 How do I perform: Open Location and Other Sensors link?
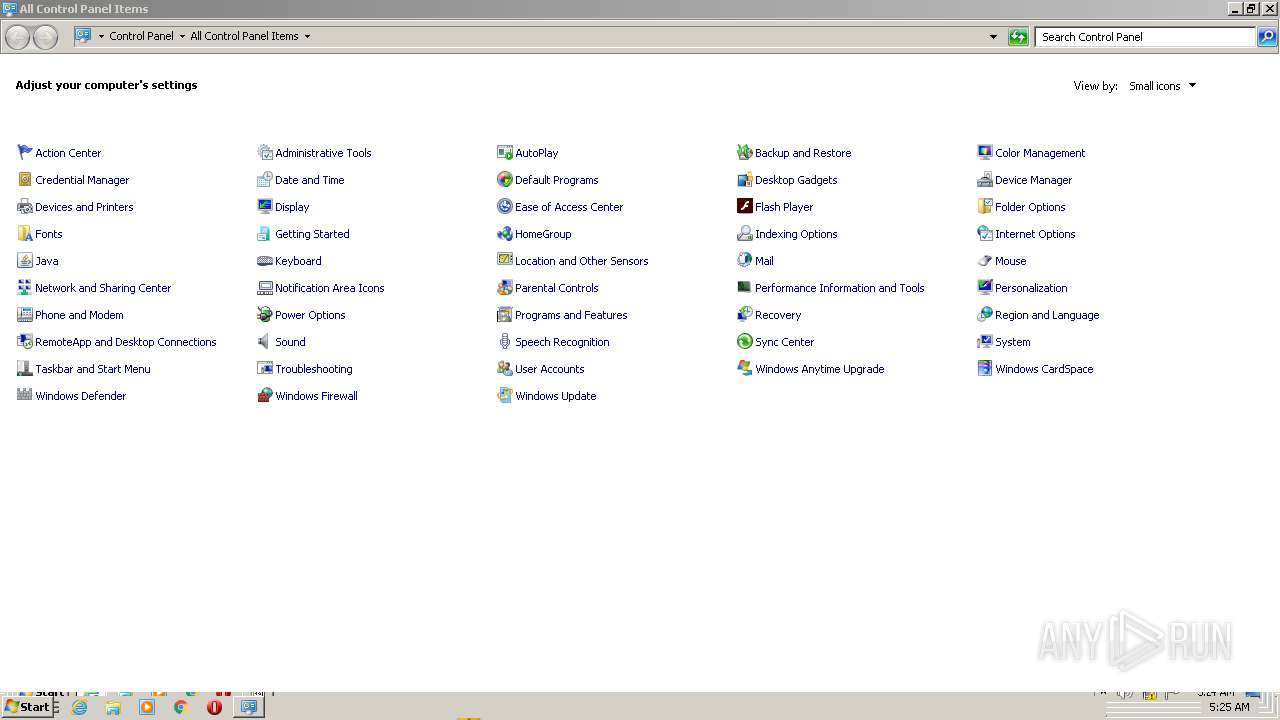581,261
